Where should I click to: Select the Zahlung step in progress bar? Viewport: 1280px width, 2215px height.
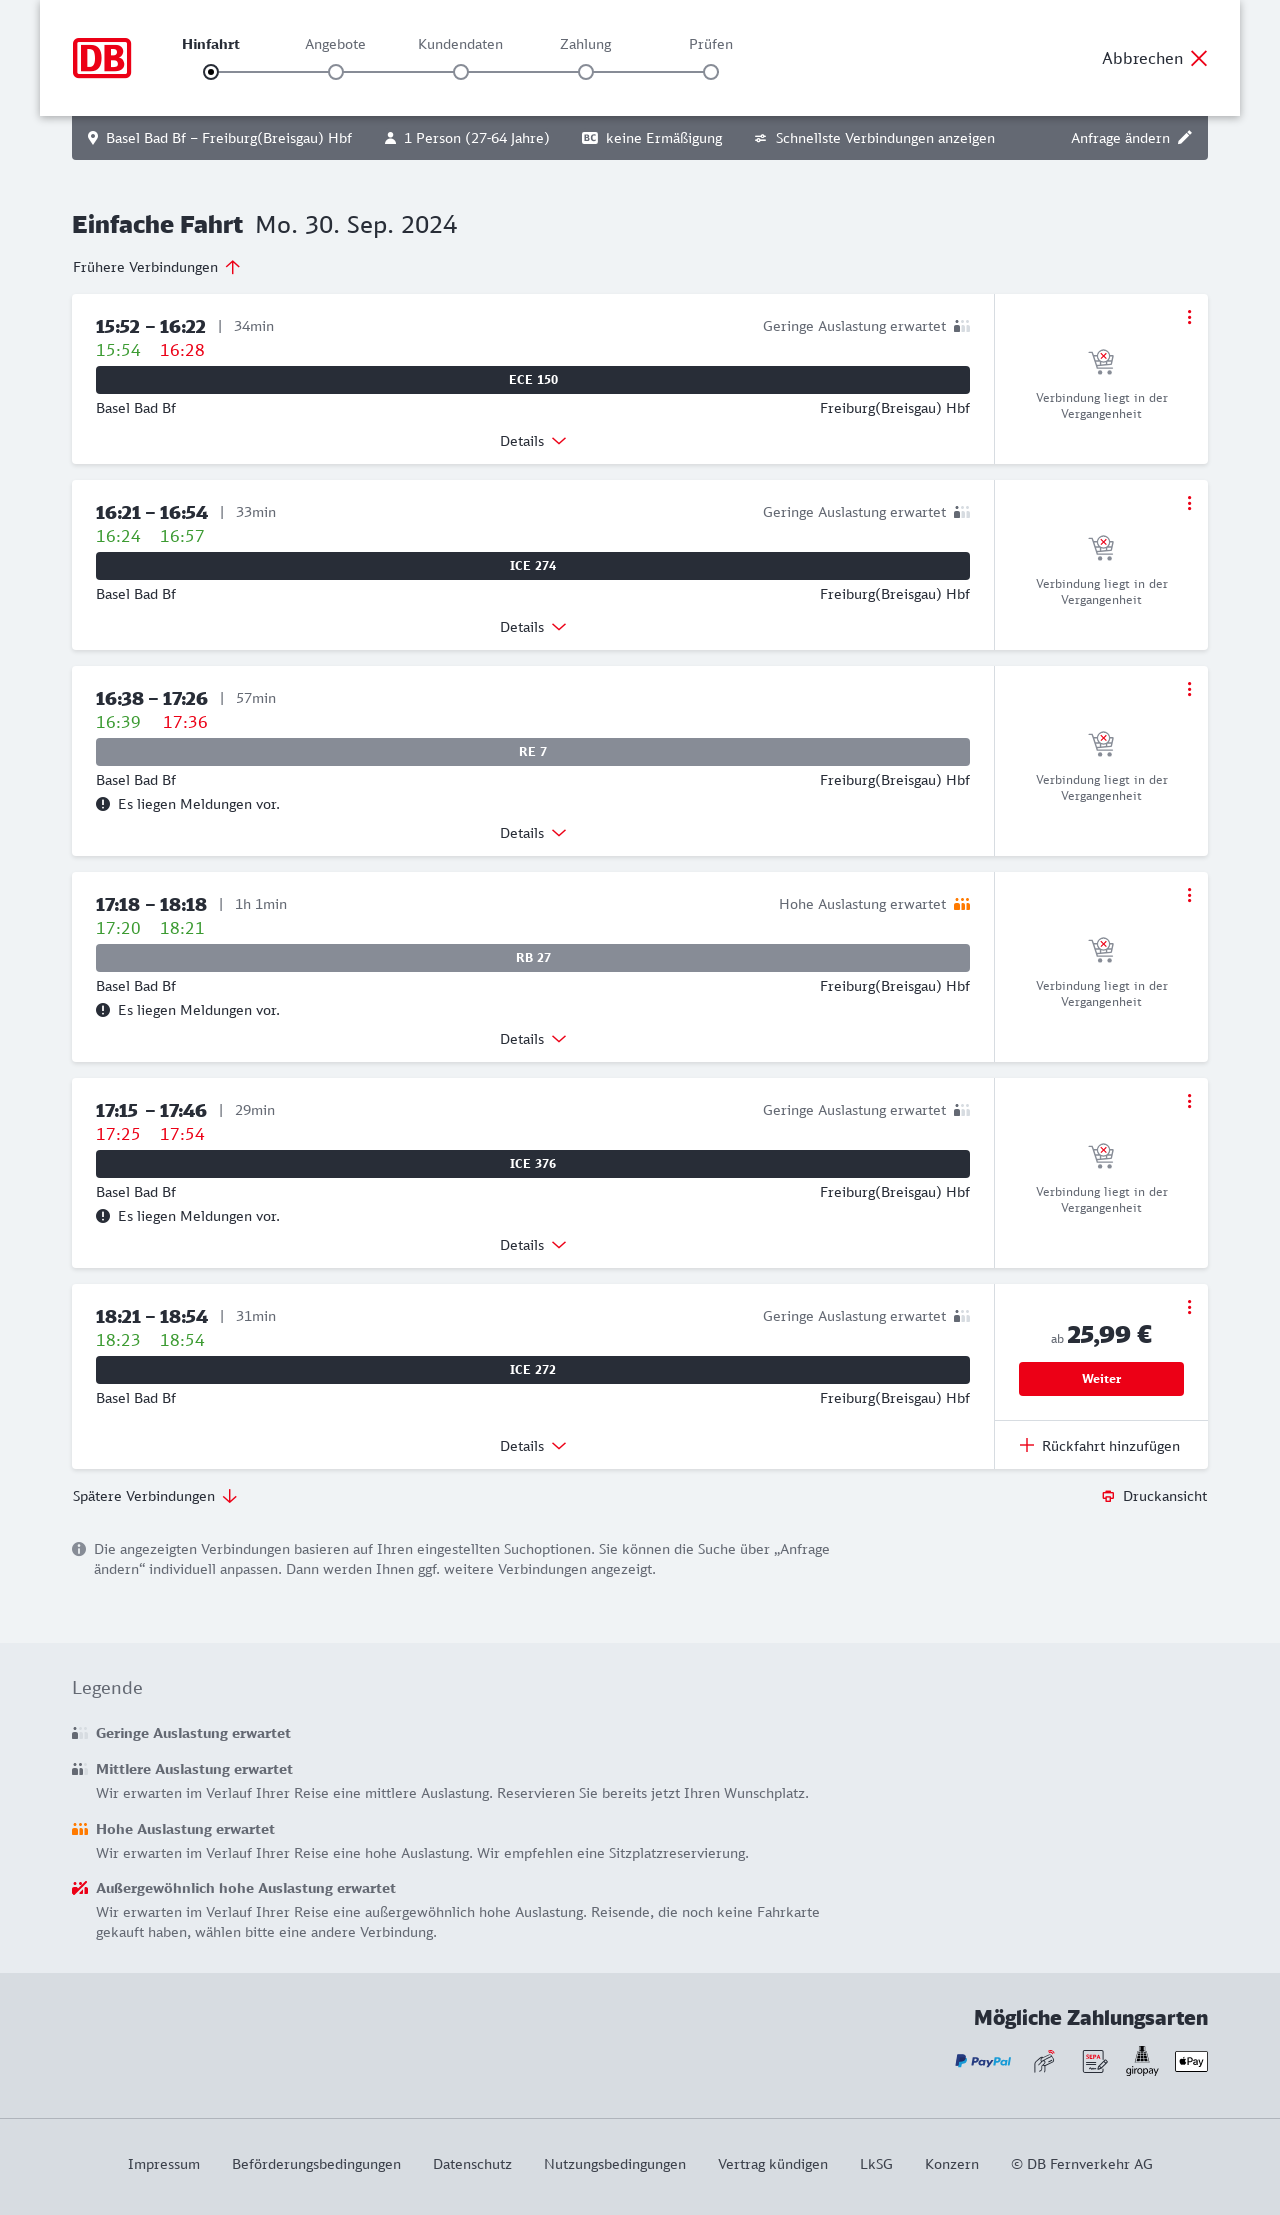click(586, 72)
